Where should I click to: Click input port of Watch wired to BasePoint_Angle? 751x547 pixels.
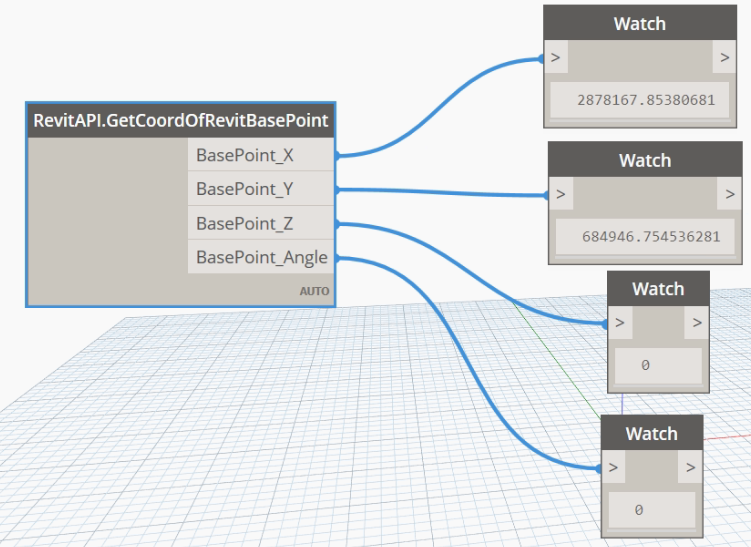pos(614,467)
